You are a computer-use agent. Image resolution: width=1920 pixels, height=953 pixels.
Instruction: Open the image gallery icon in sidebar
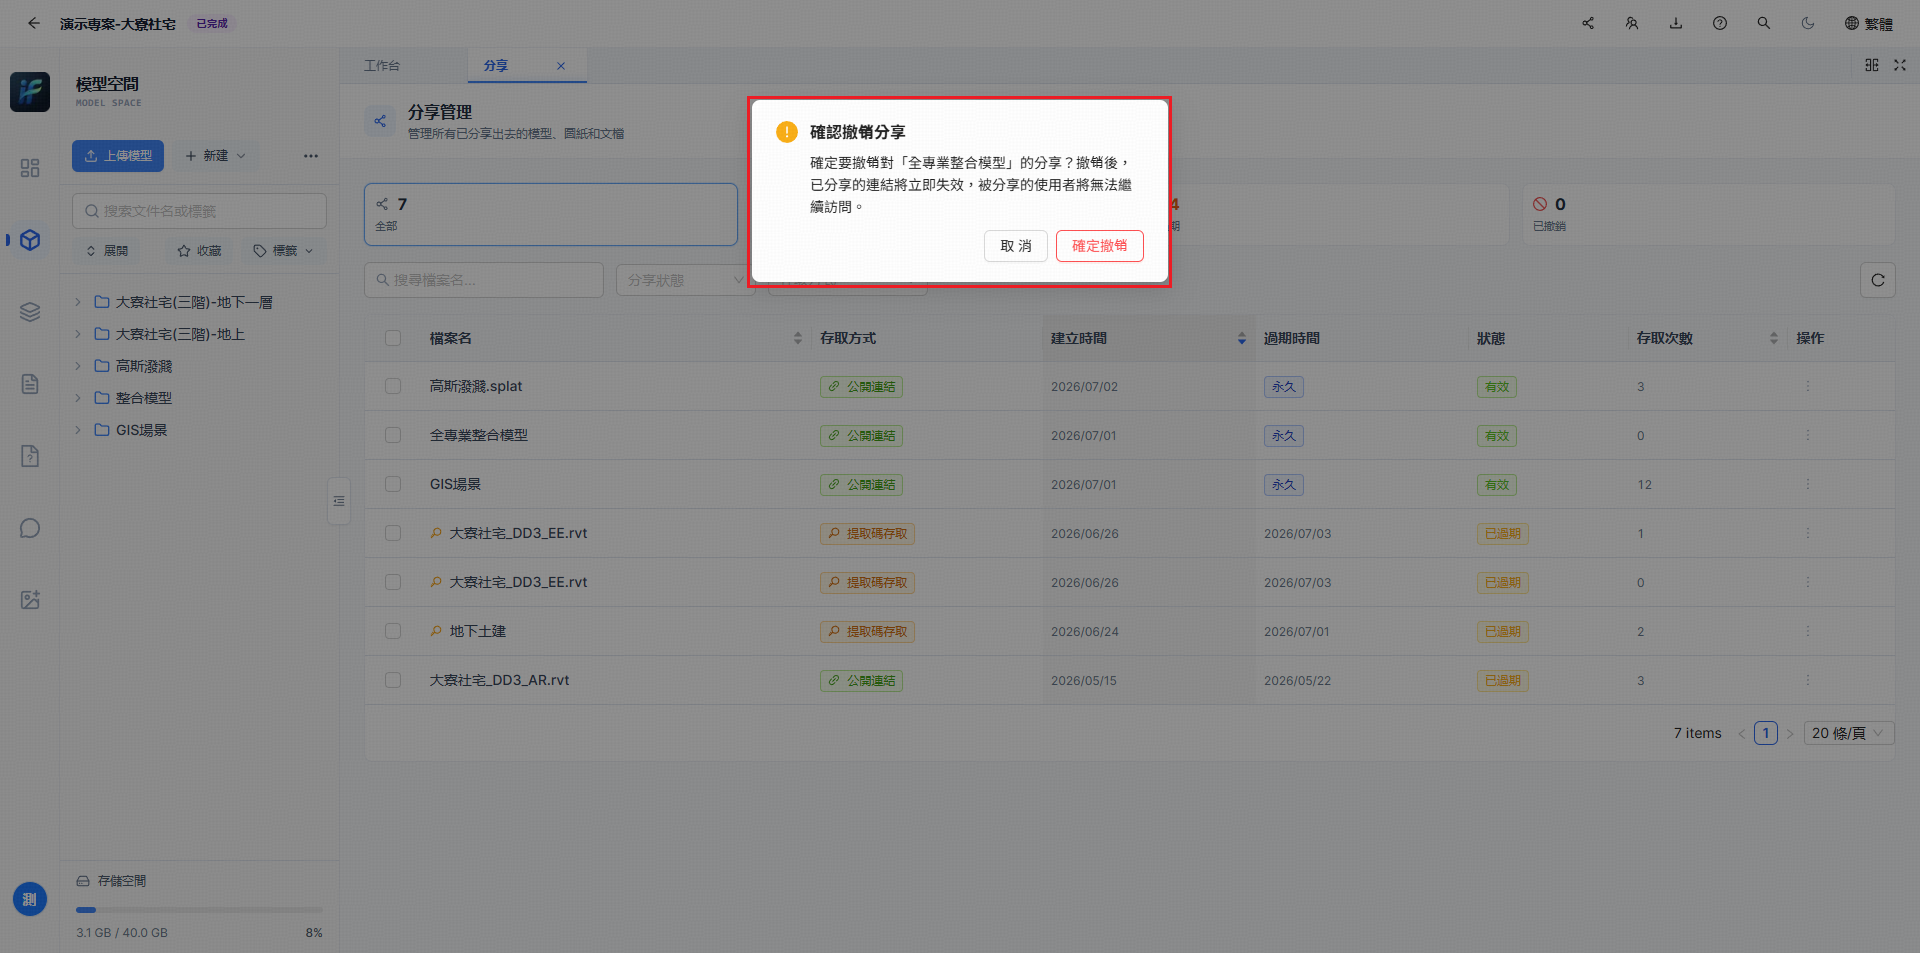[x=30, y=600]
